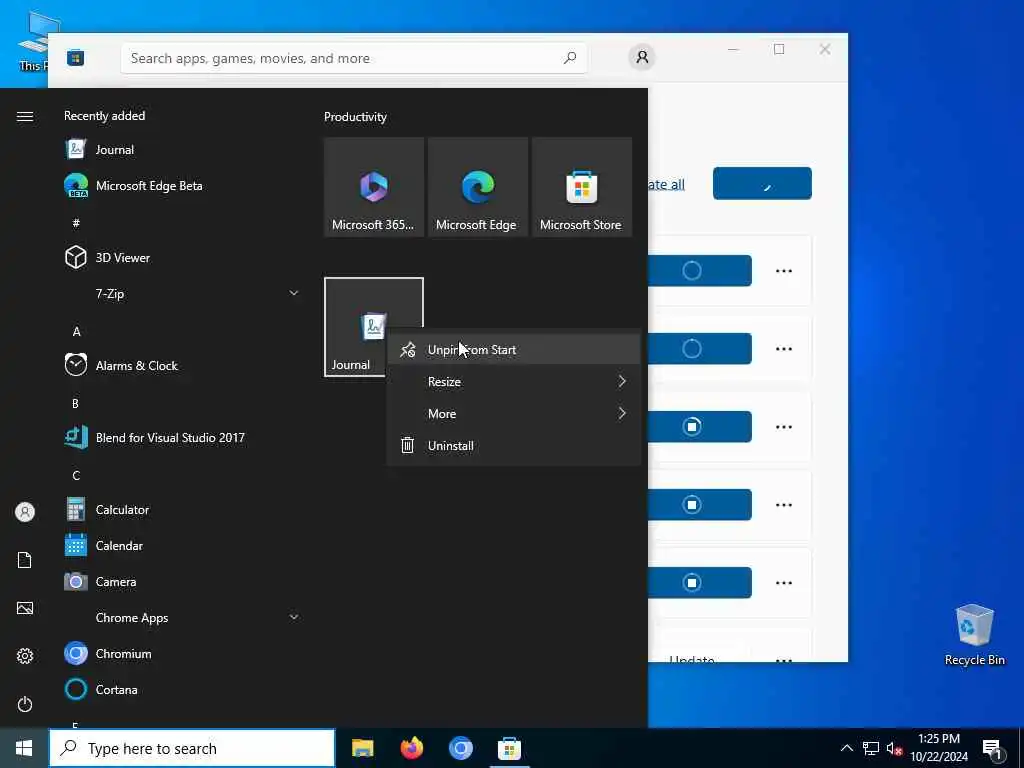
Task: Launch Firefox from the taskbar
Action: [411, 748]
